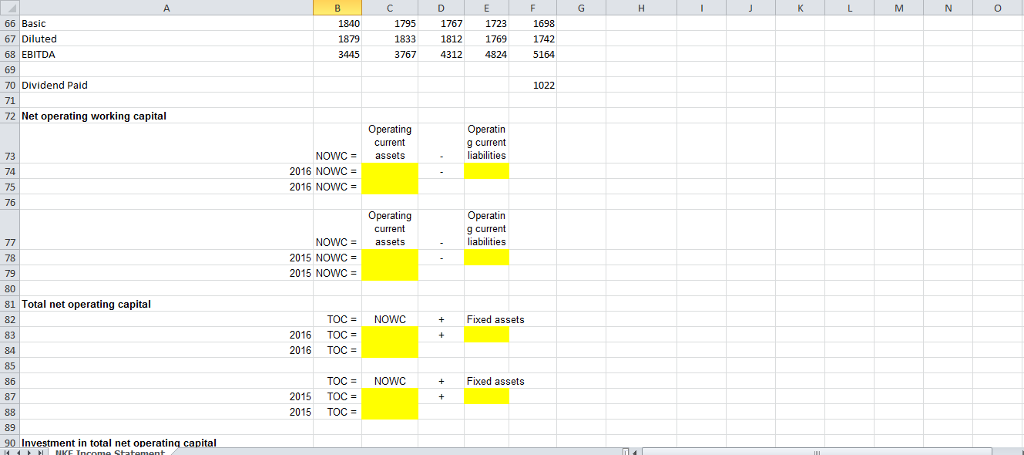Screen dimensions: 1024x455
Task: Open the NKE Income Statement sheet tab
Action: point(110,452)
